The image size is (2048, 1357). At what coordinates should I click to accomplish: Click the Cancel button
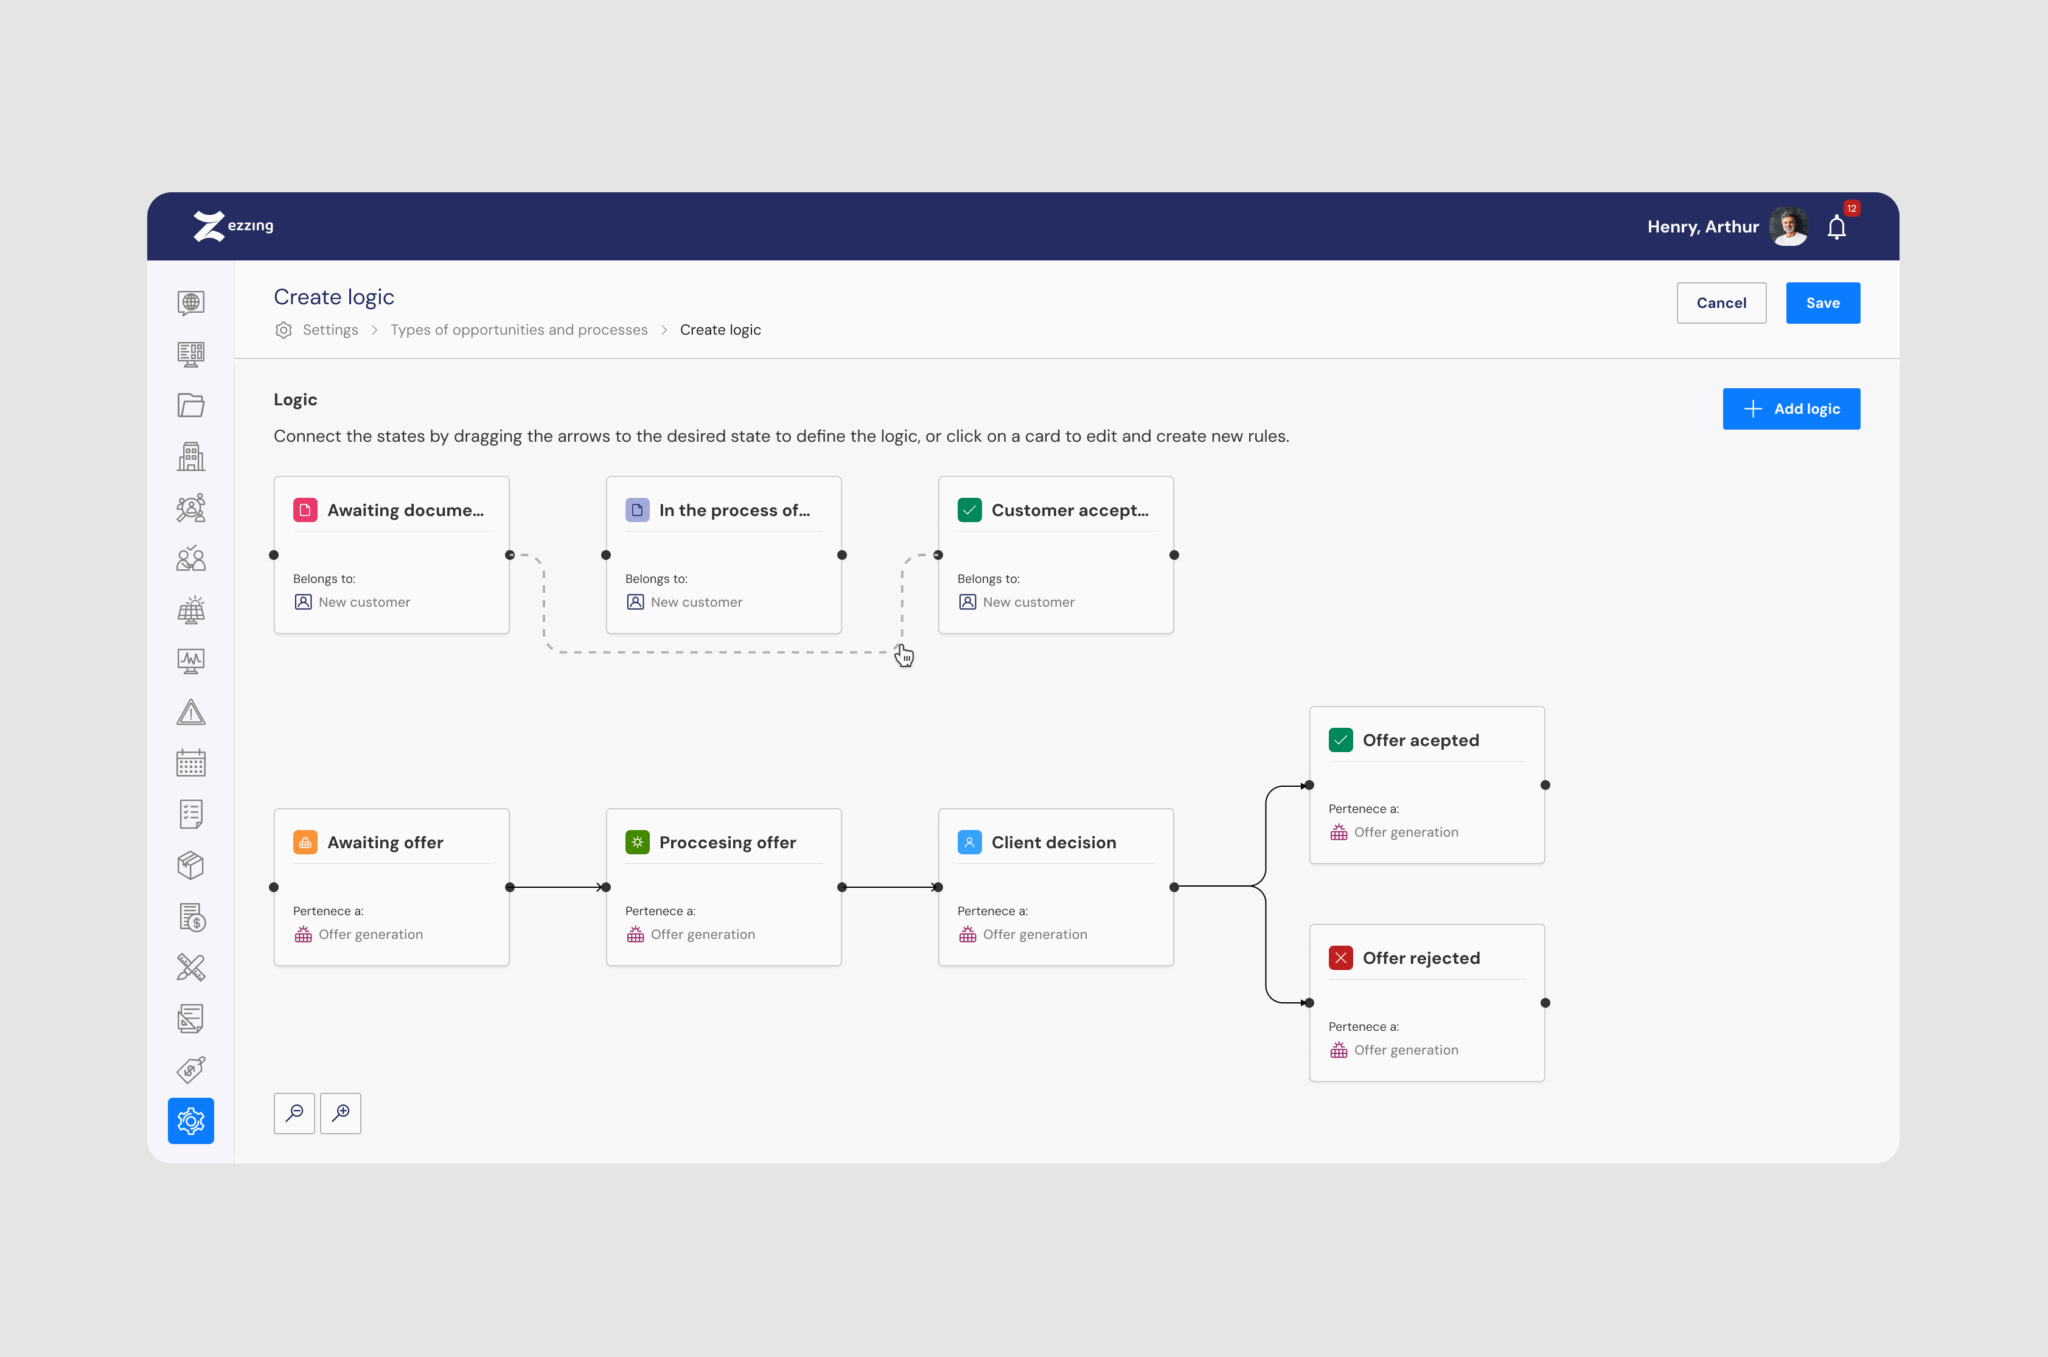pos(1721,303)
